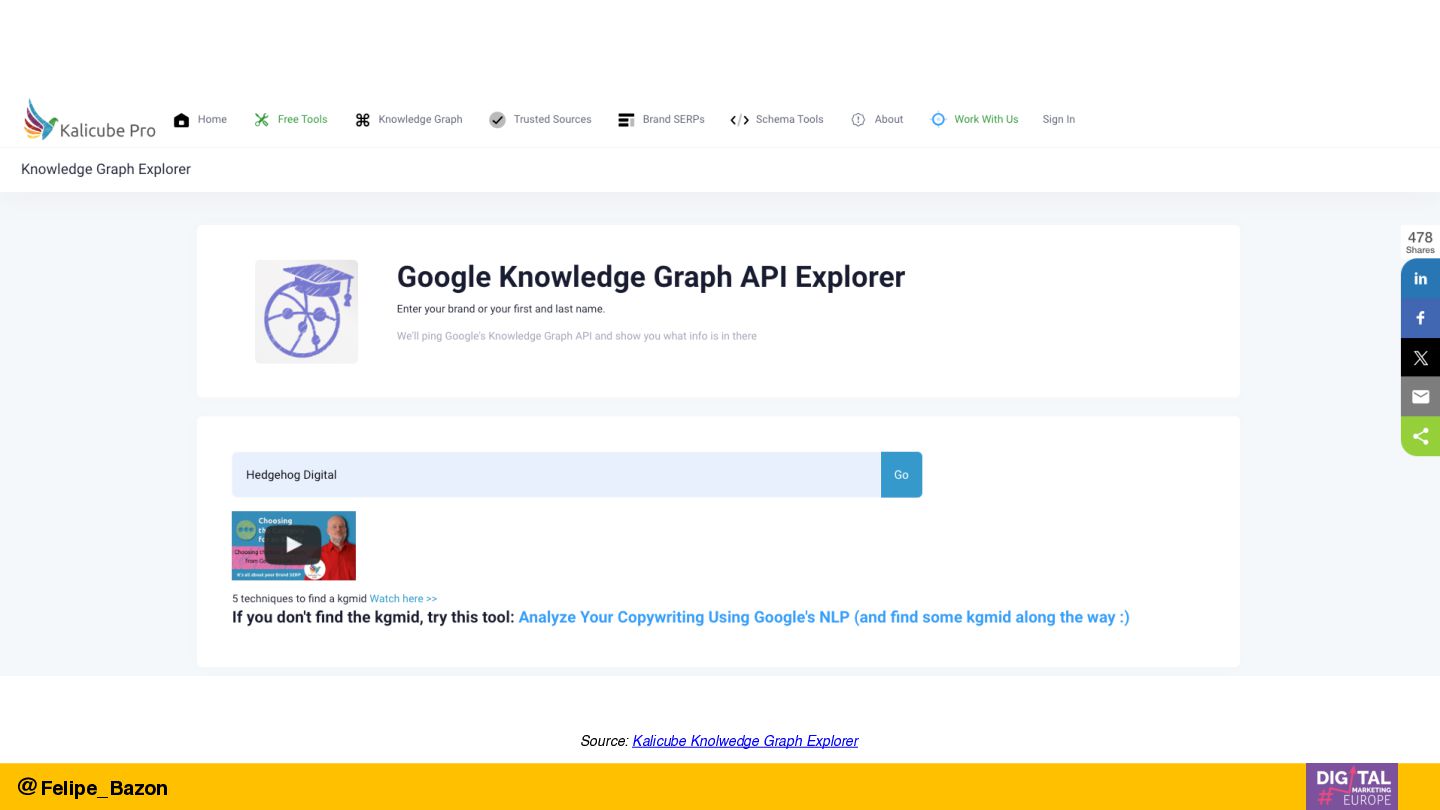The height and width of the screenshot is (810, 1440).
Task: Share on Facebook using the sidebar icon
Action: click(x=1420, y=318)
